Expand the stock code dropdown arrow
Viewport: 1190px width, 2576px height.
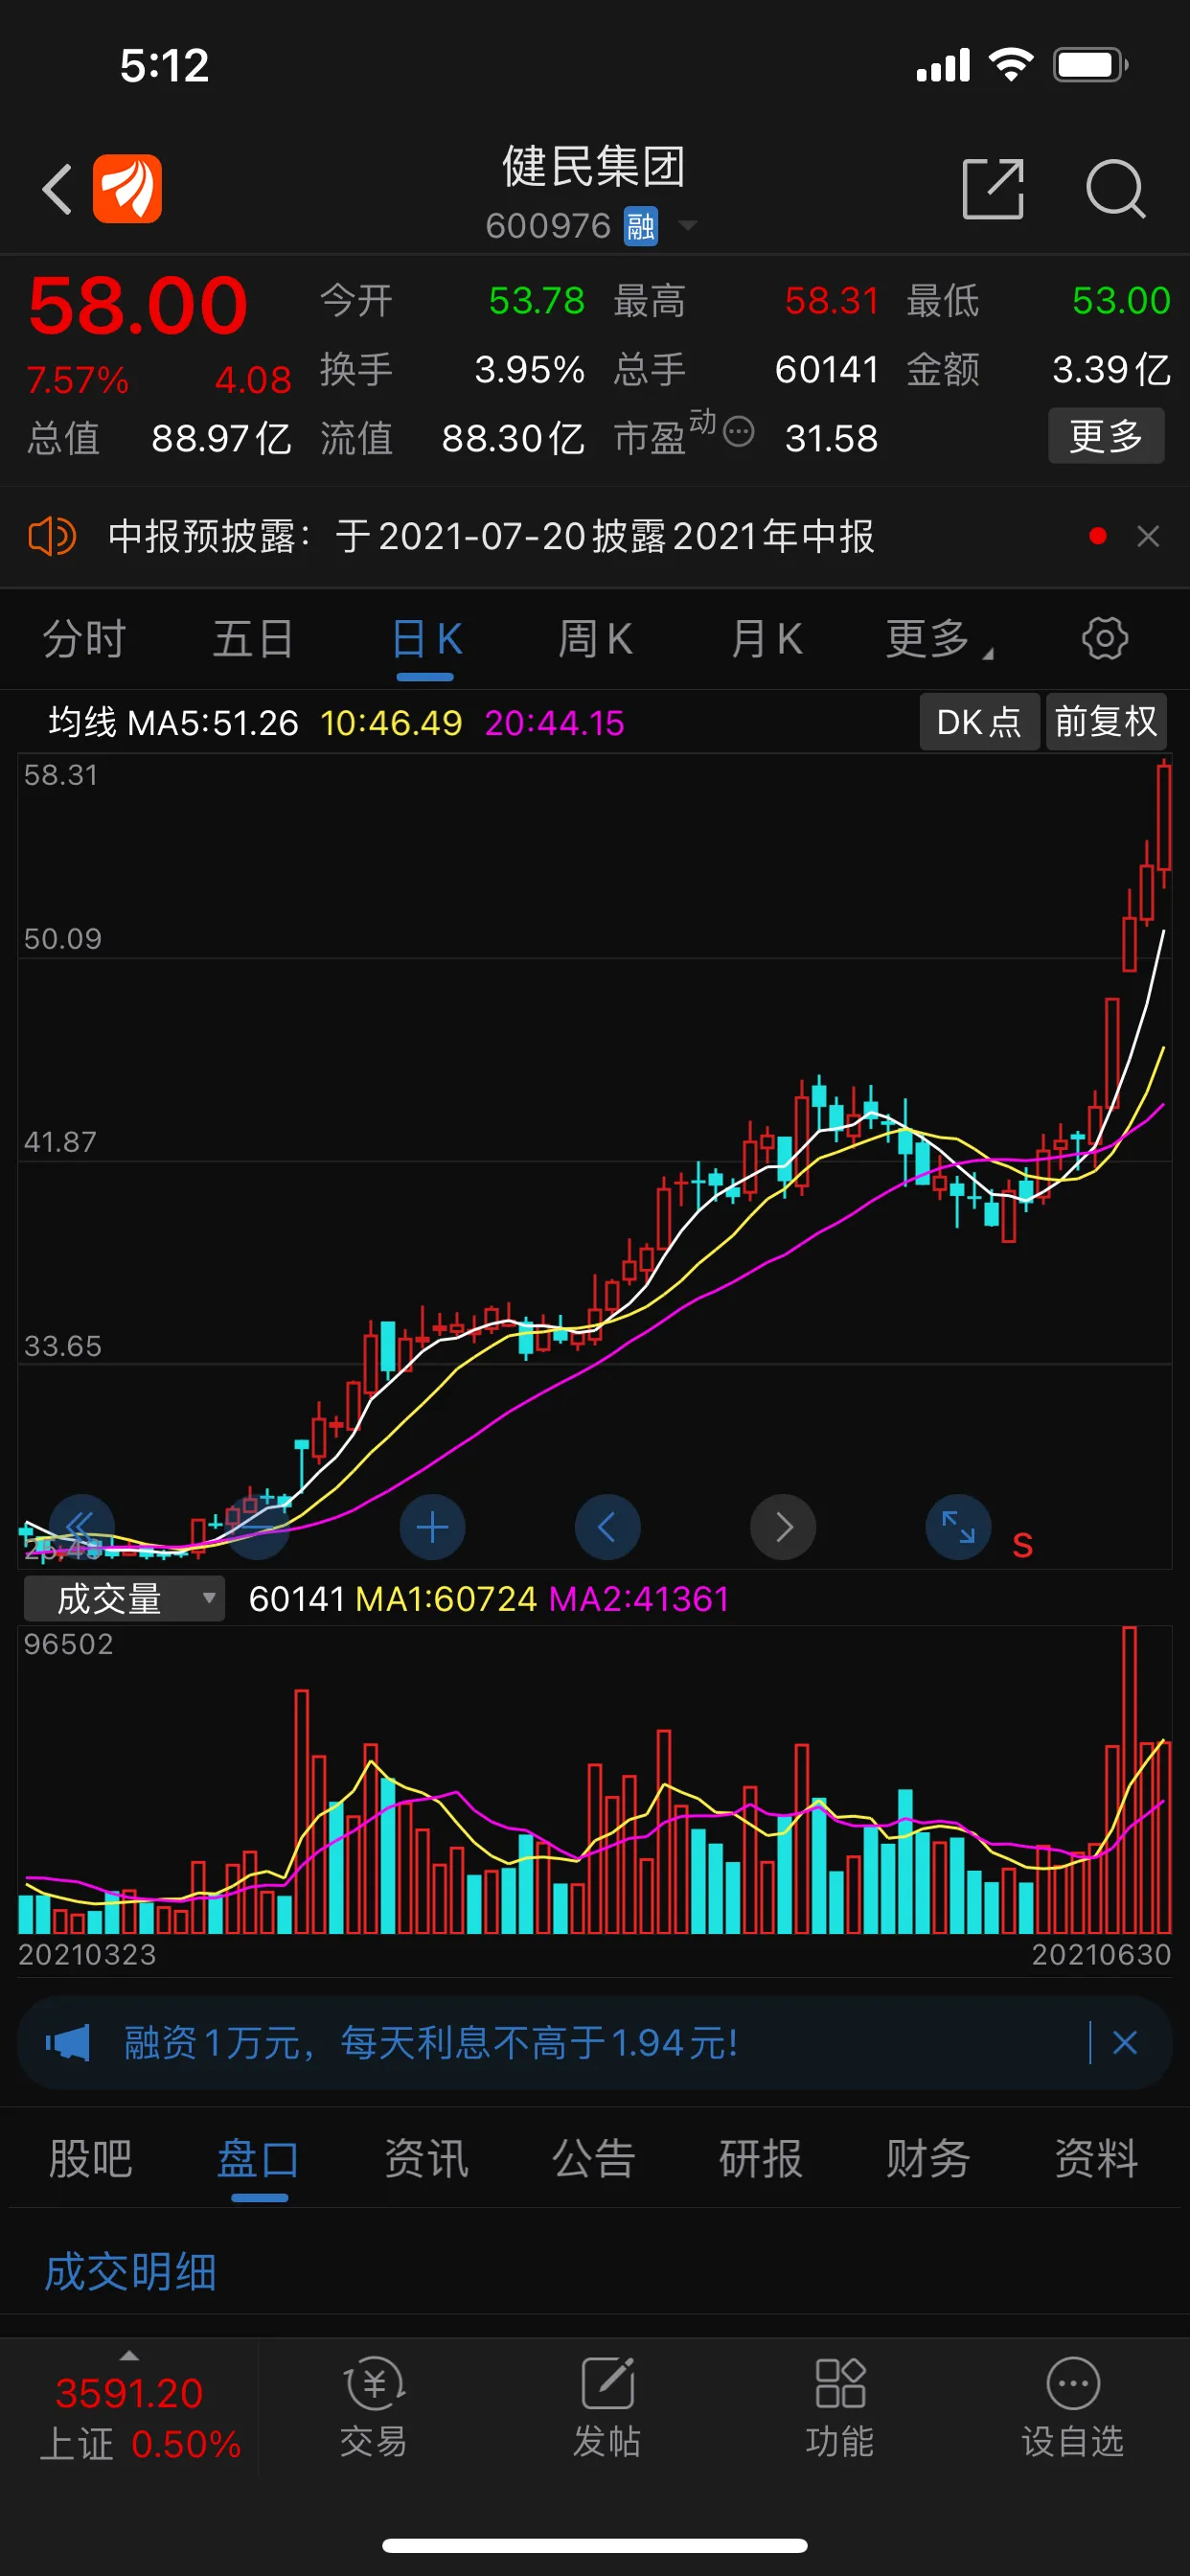[687, 225]
